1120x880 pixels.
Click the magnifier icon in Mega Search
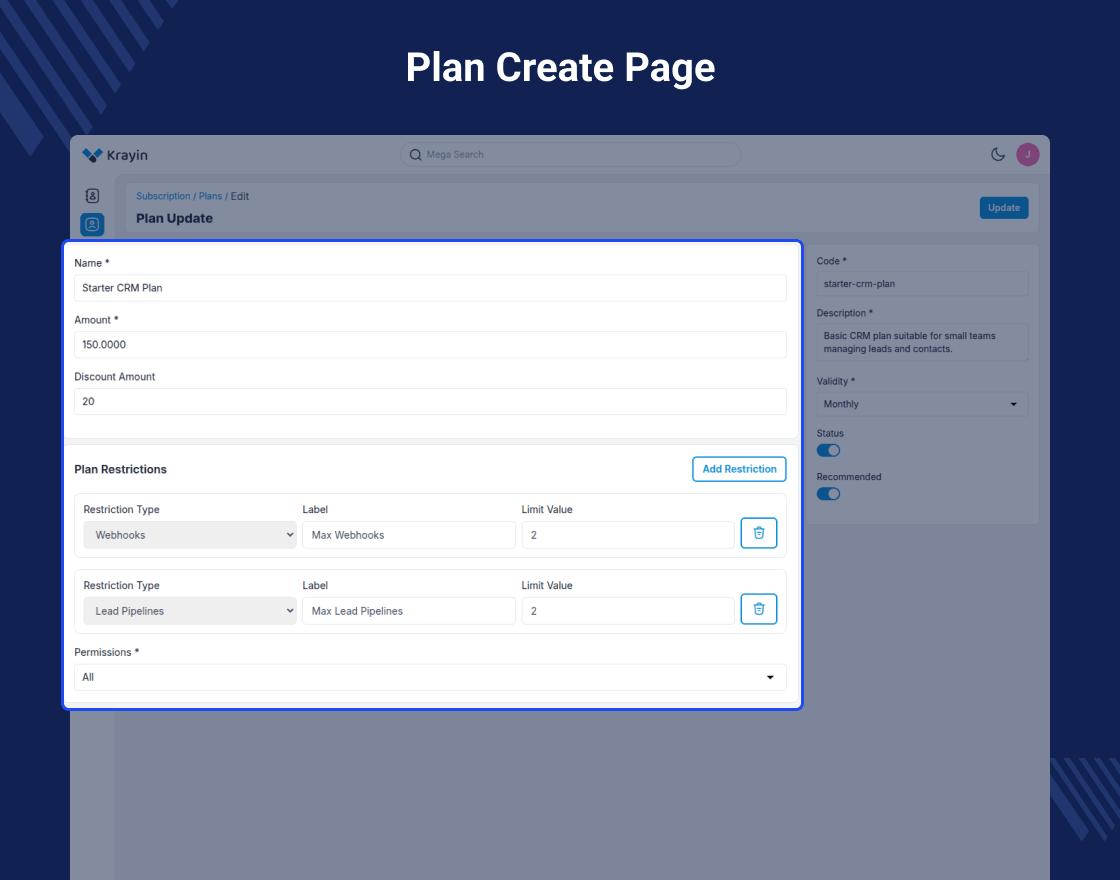[x=415, y=155]
